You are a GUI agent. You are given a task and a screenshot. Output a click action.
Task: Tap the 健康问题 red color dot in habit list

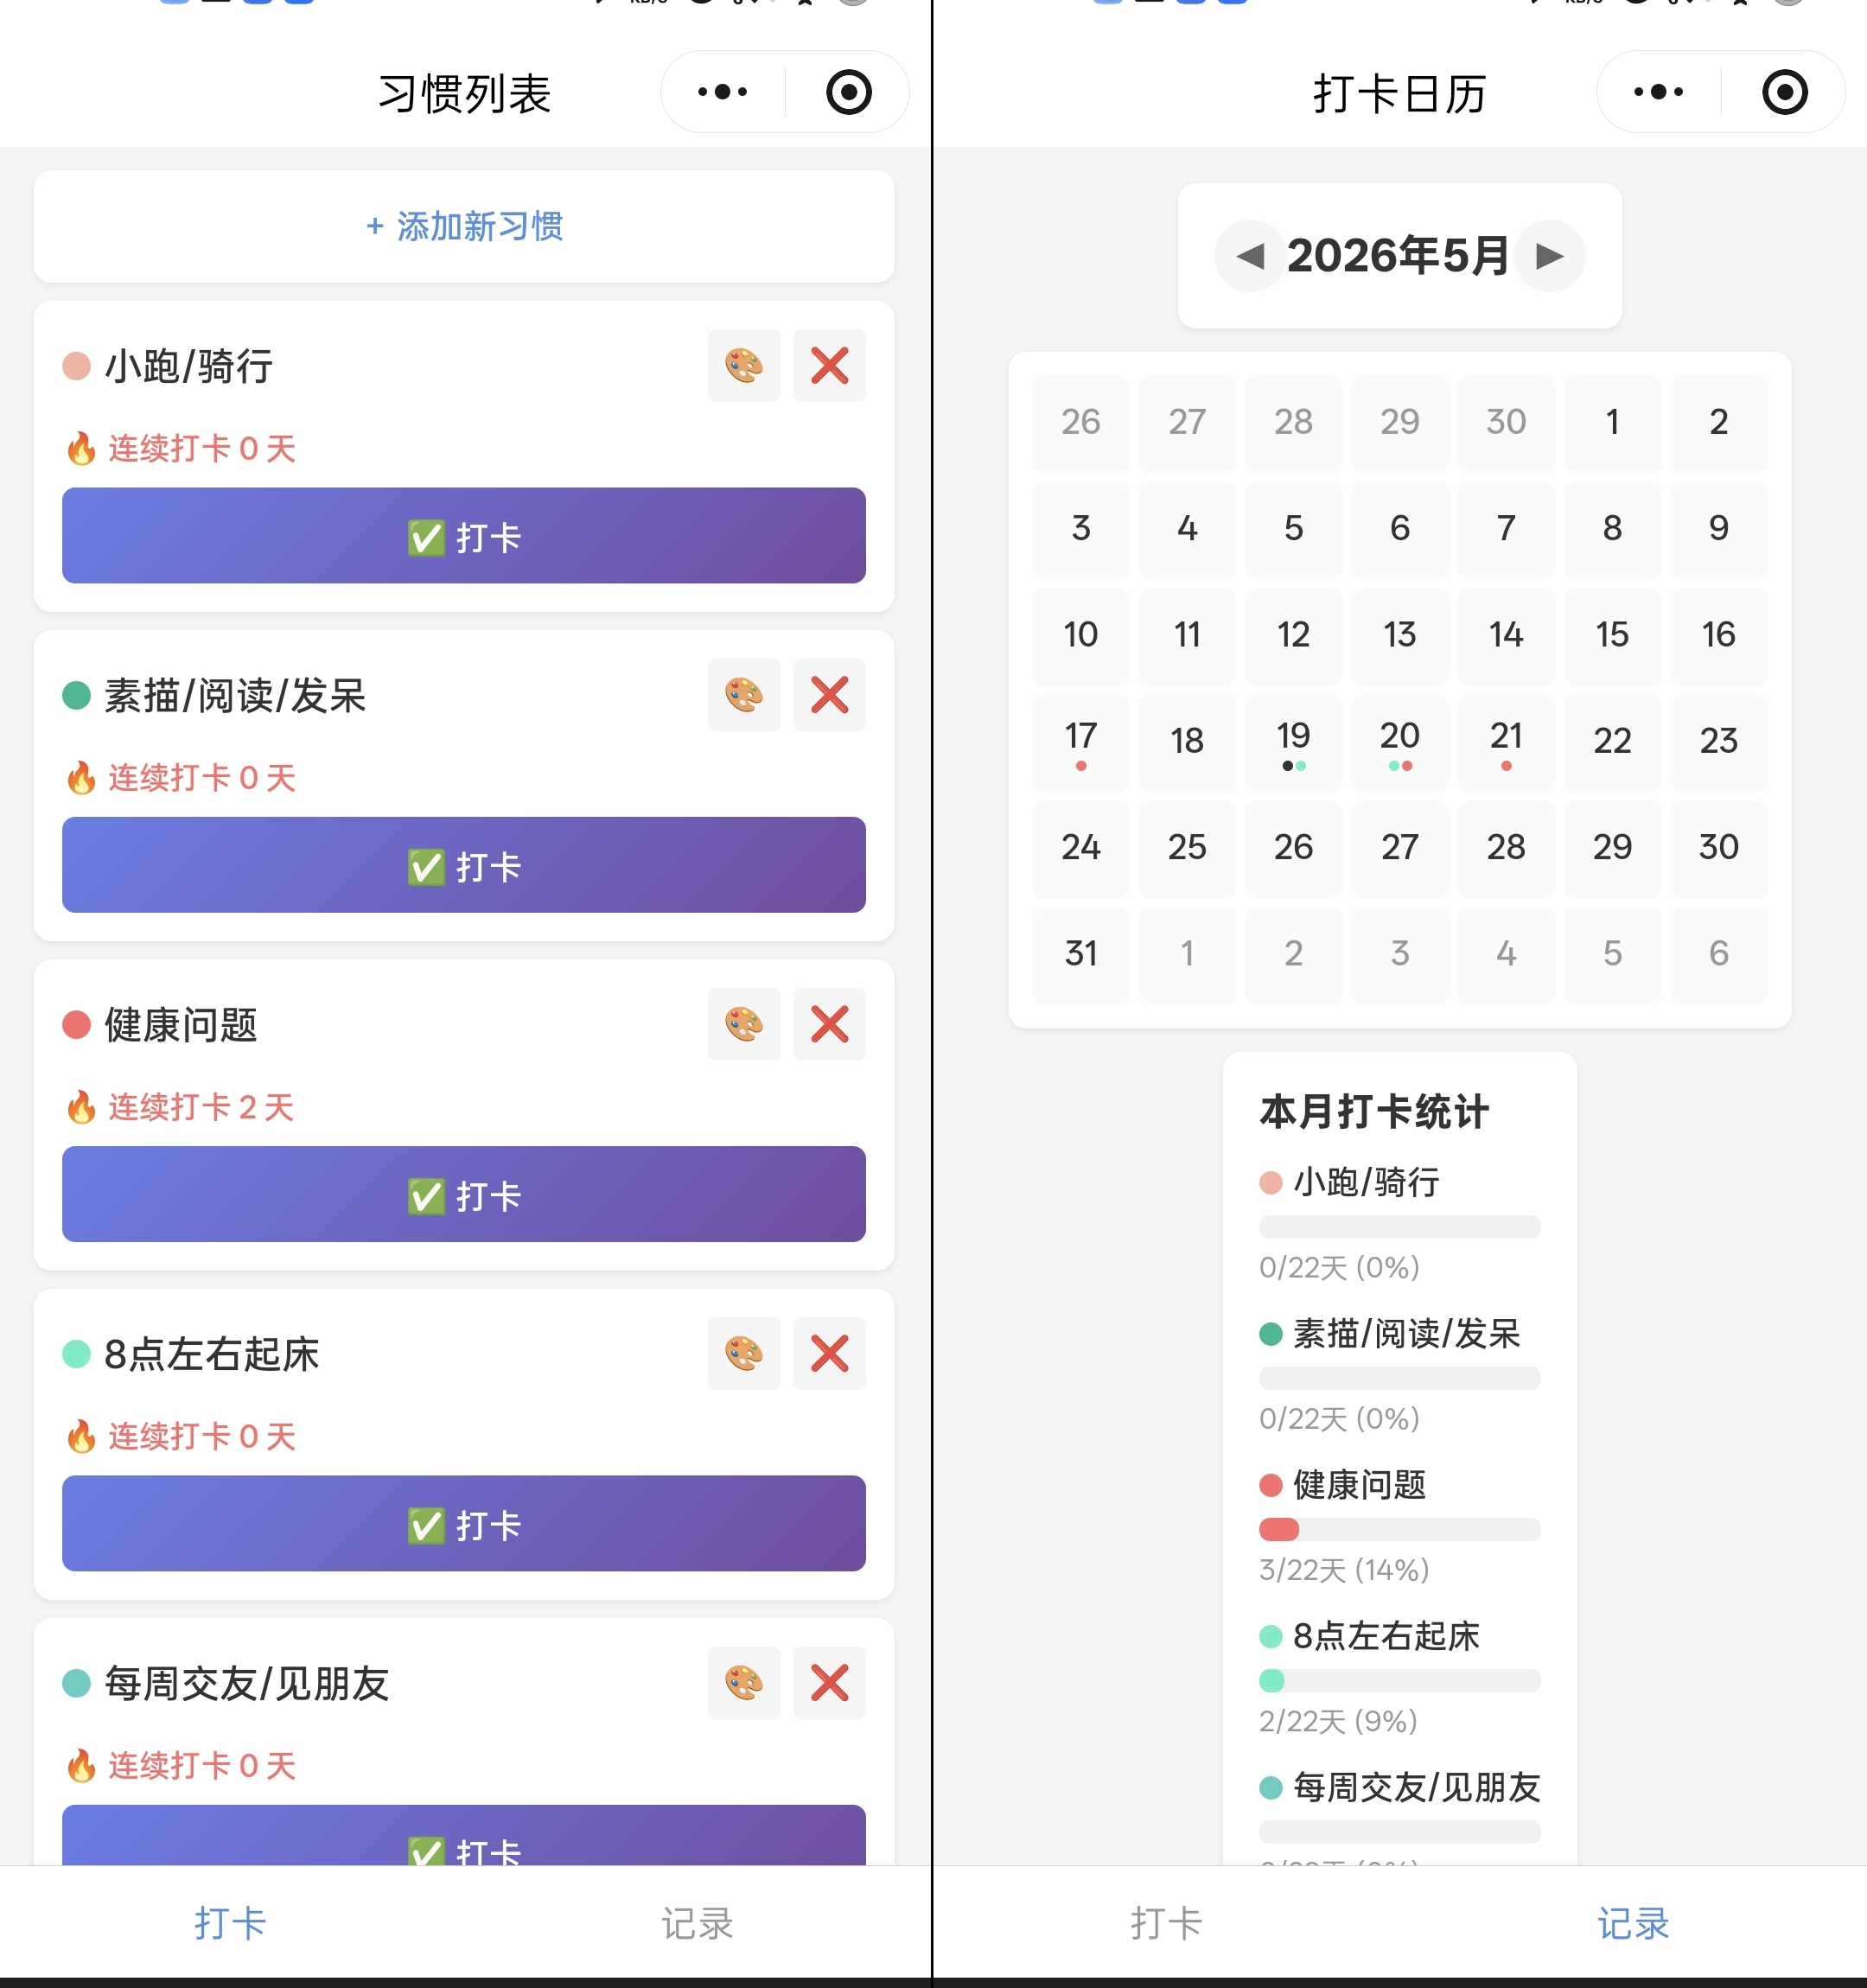tap(77, 1025)
